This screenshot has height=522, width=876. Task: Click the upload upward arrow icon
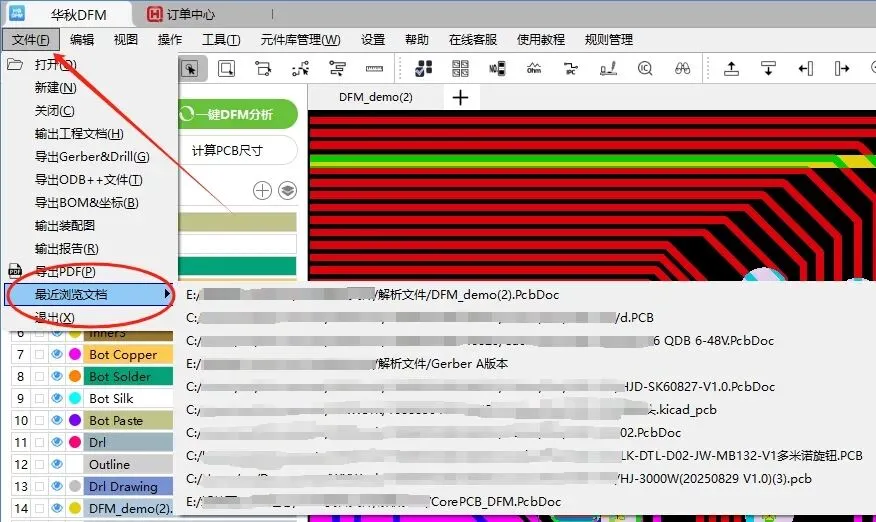[x=731, y=68]
